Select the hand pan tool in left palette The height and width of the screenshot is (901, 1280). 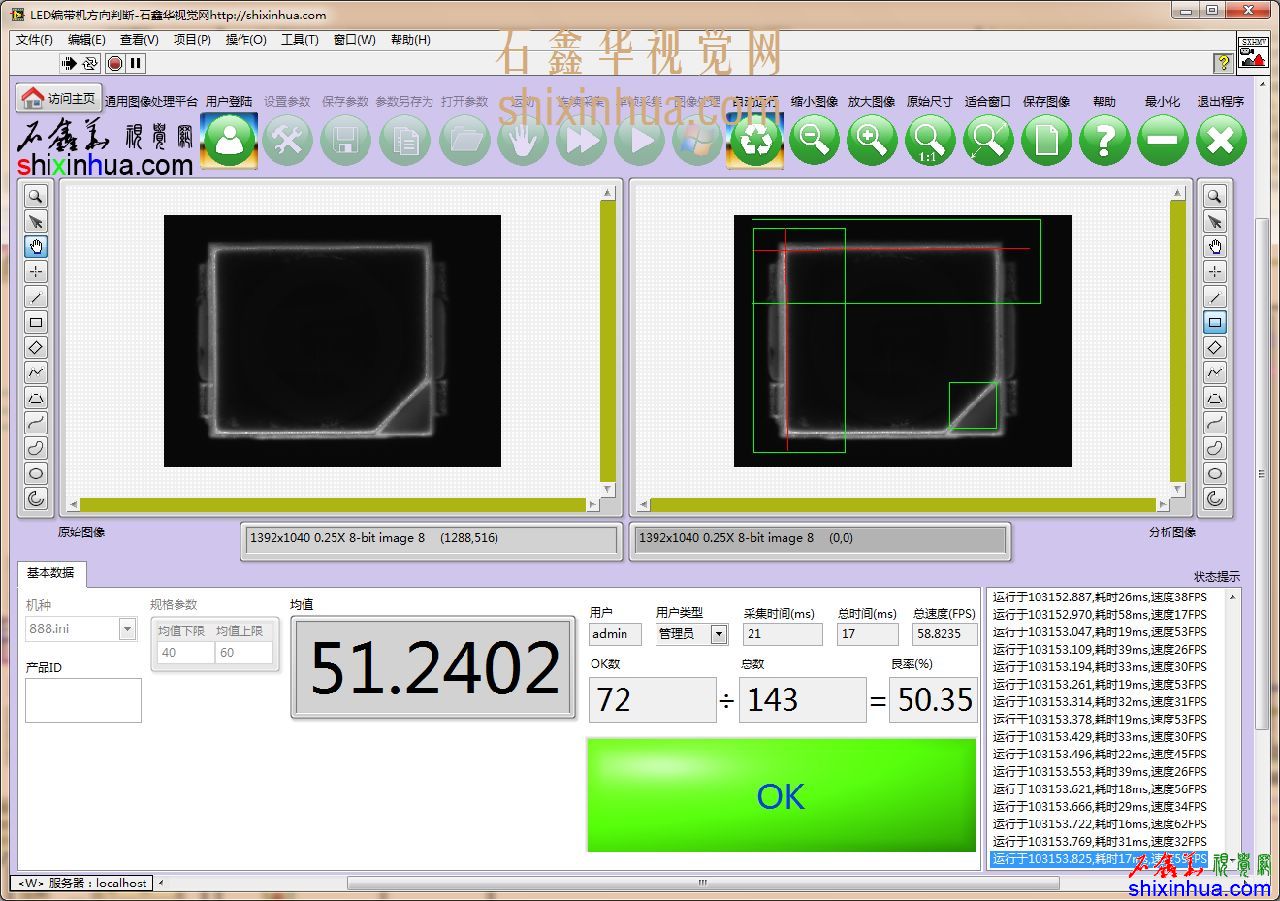click(36, 247)
